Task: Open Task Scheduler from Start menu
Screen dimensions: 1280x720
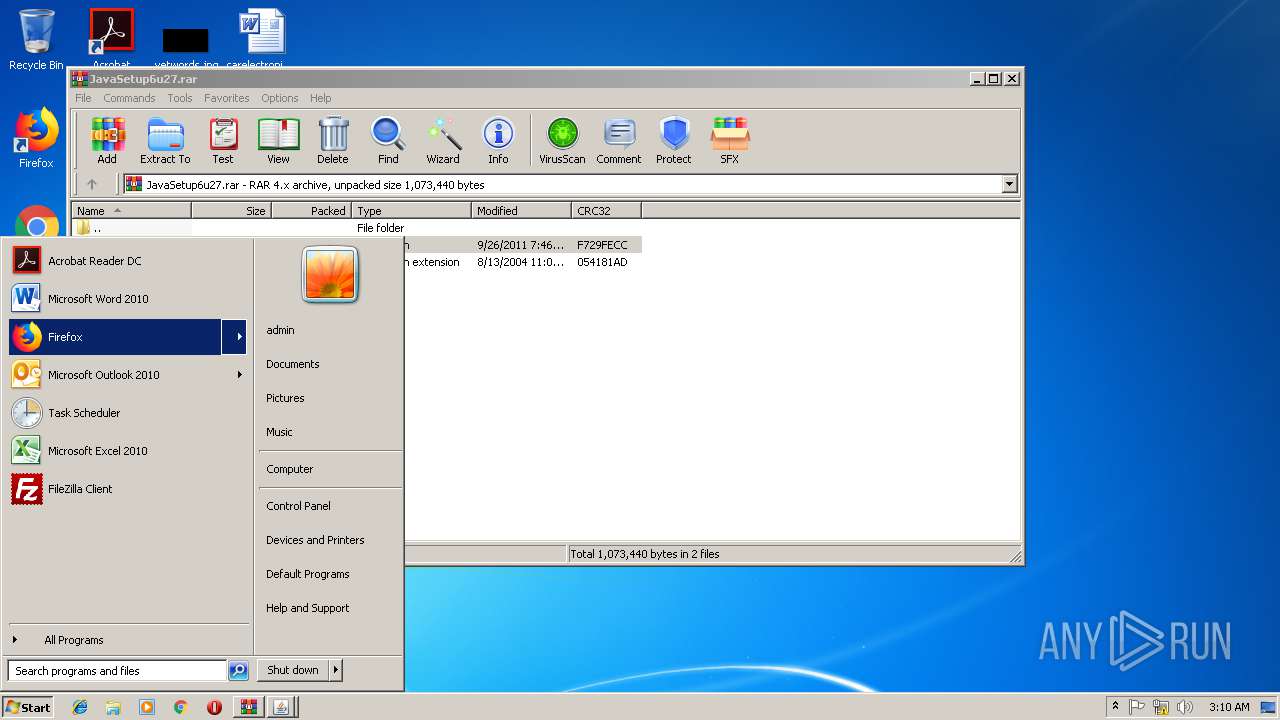Action: 128,413
